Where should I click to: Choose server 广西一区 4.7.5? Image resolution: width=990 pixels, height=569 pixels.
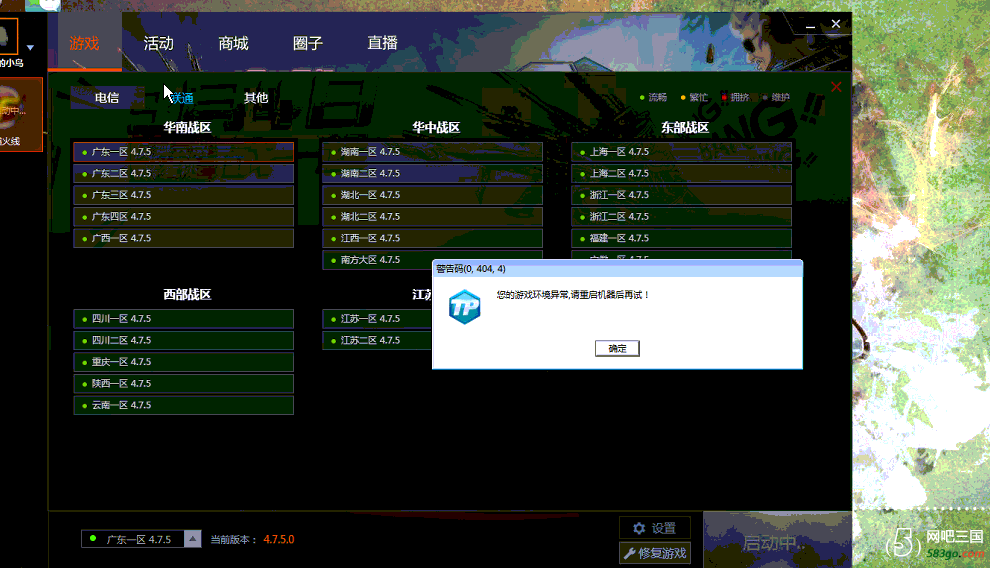click(x=184, y=238)
